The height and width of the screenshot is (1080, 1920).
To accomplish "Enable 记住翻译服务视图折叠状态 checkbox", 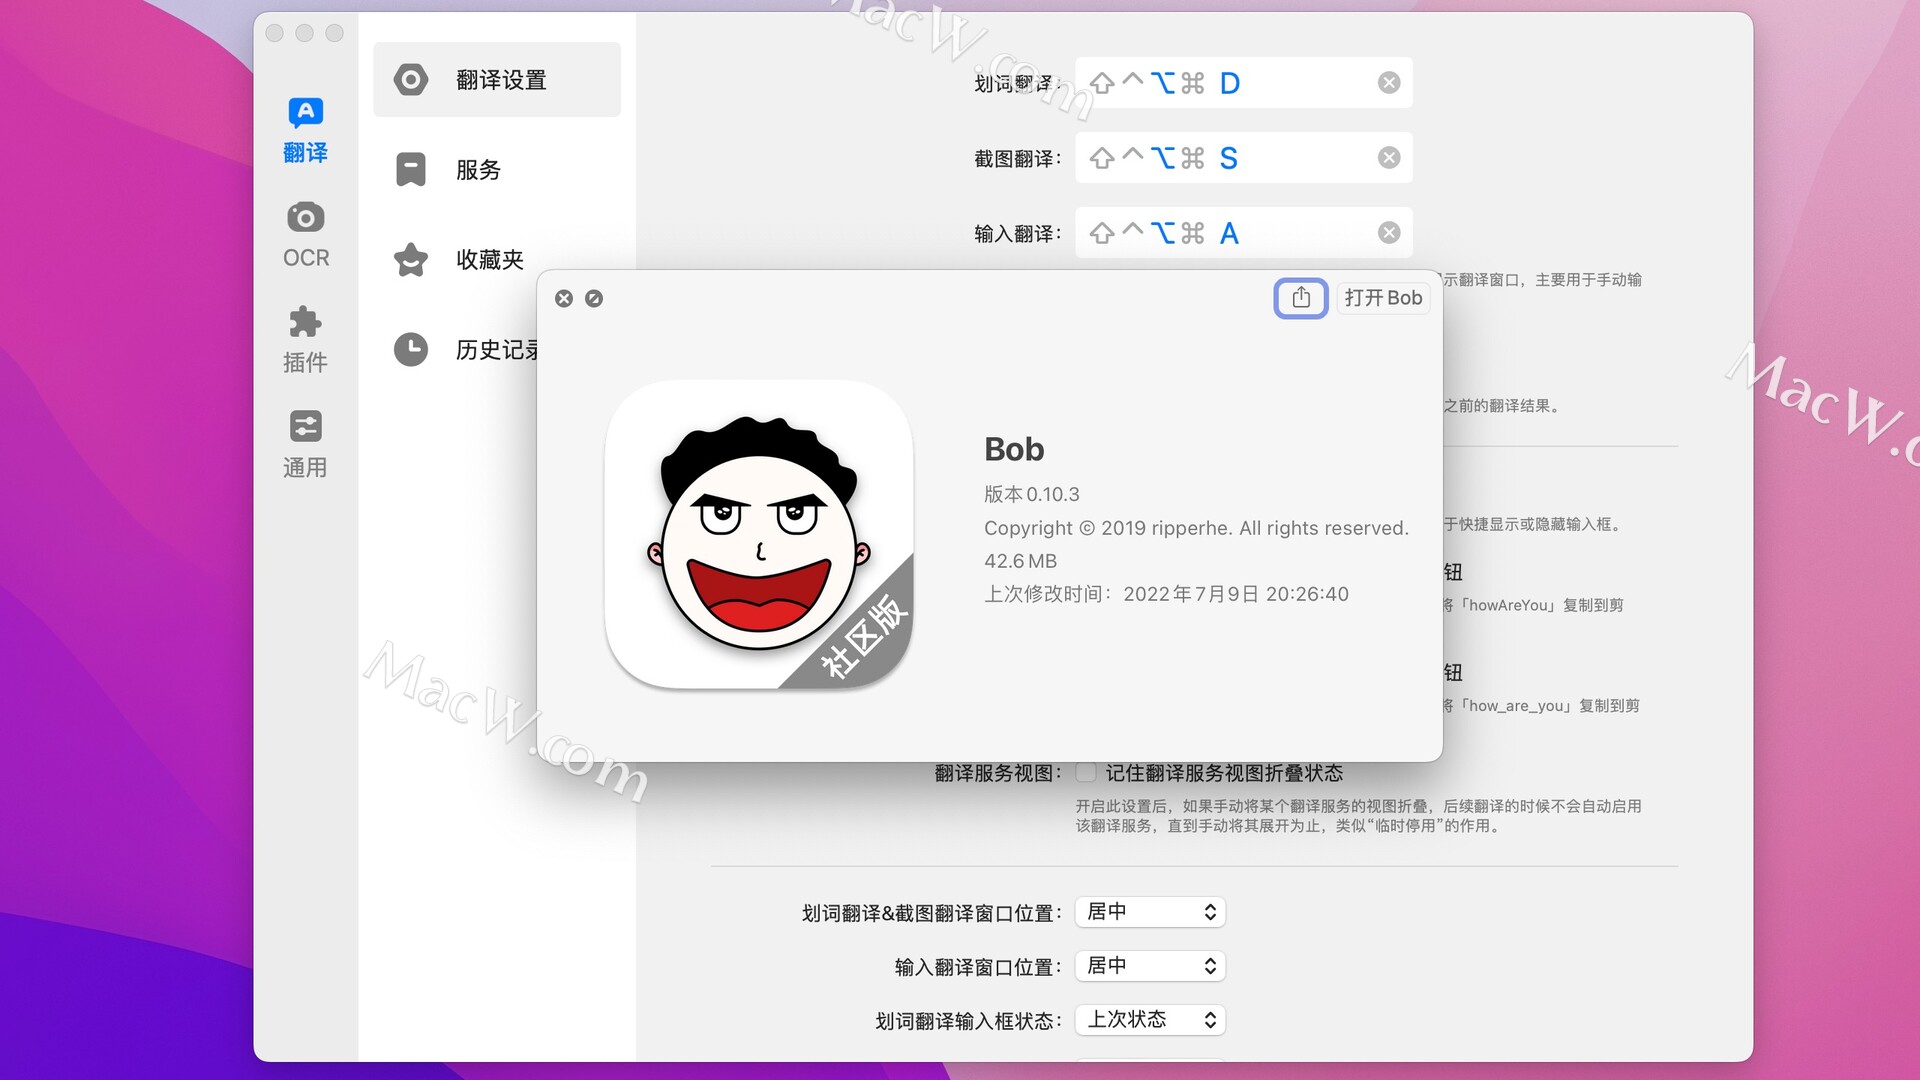I will 1087,772.
